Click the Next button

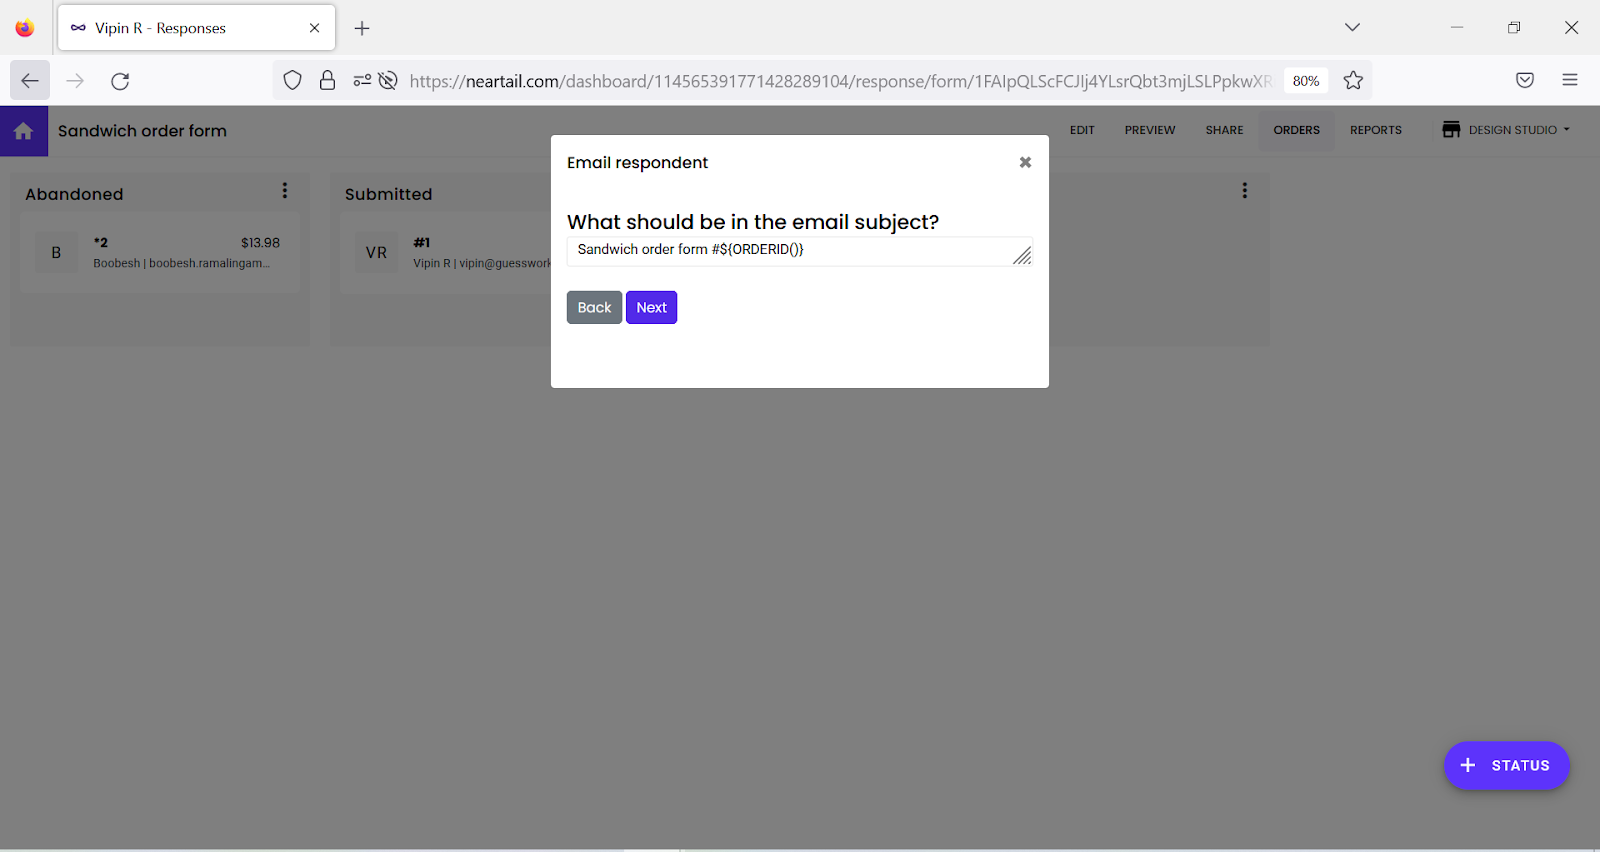(651, 307)
